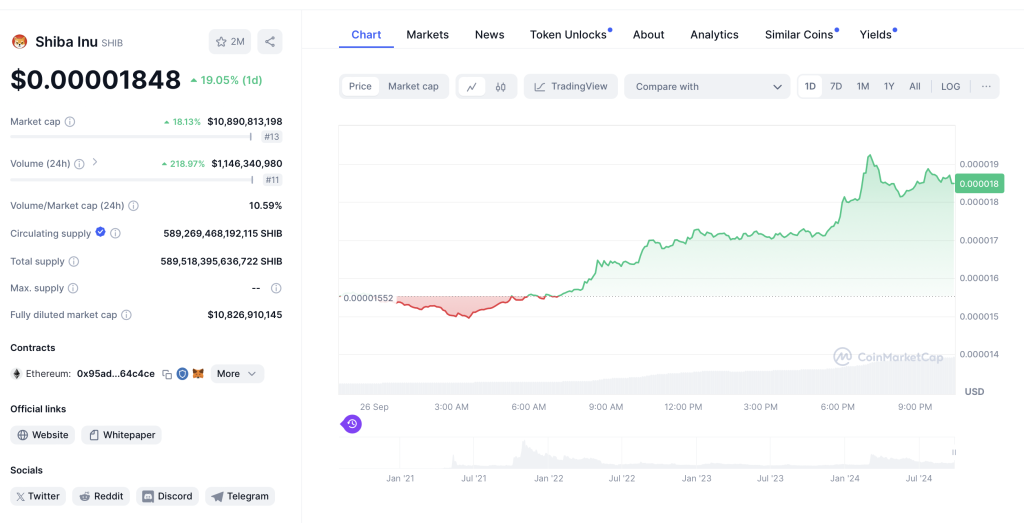Open the Reddit social link

click(x=101, y=496)
